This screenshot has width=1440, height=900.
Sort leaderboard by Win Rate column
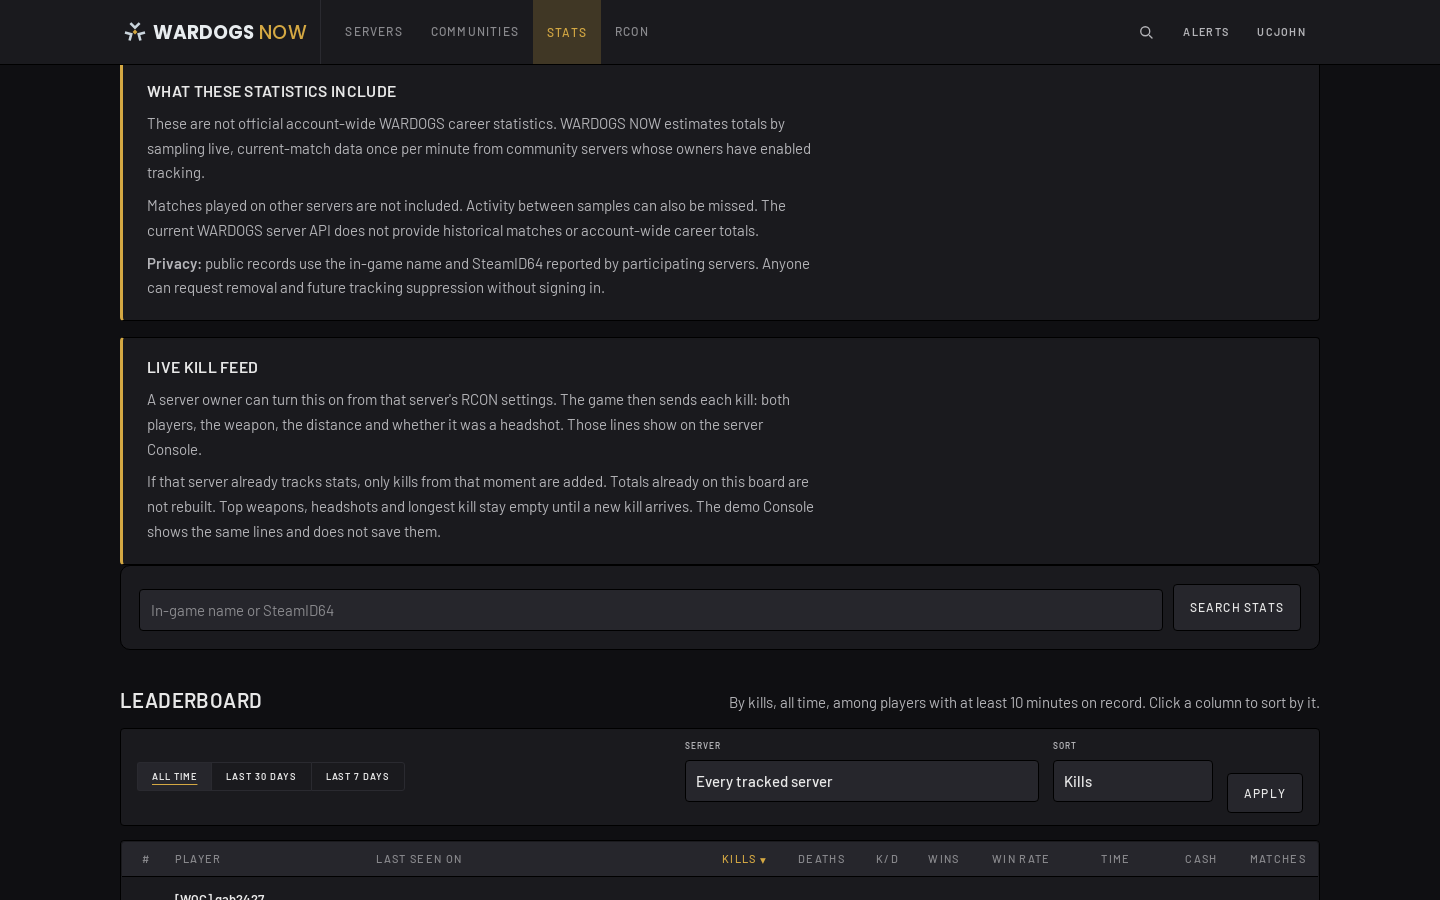click(x=1020, y=859)
